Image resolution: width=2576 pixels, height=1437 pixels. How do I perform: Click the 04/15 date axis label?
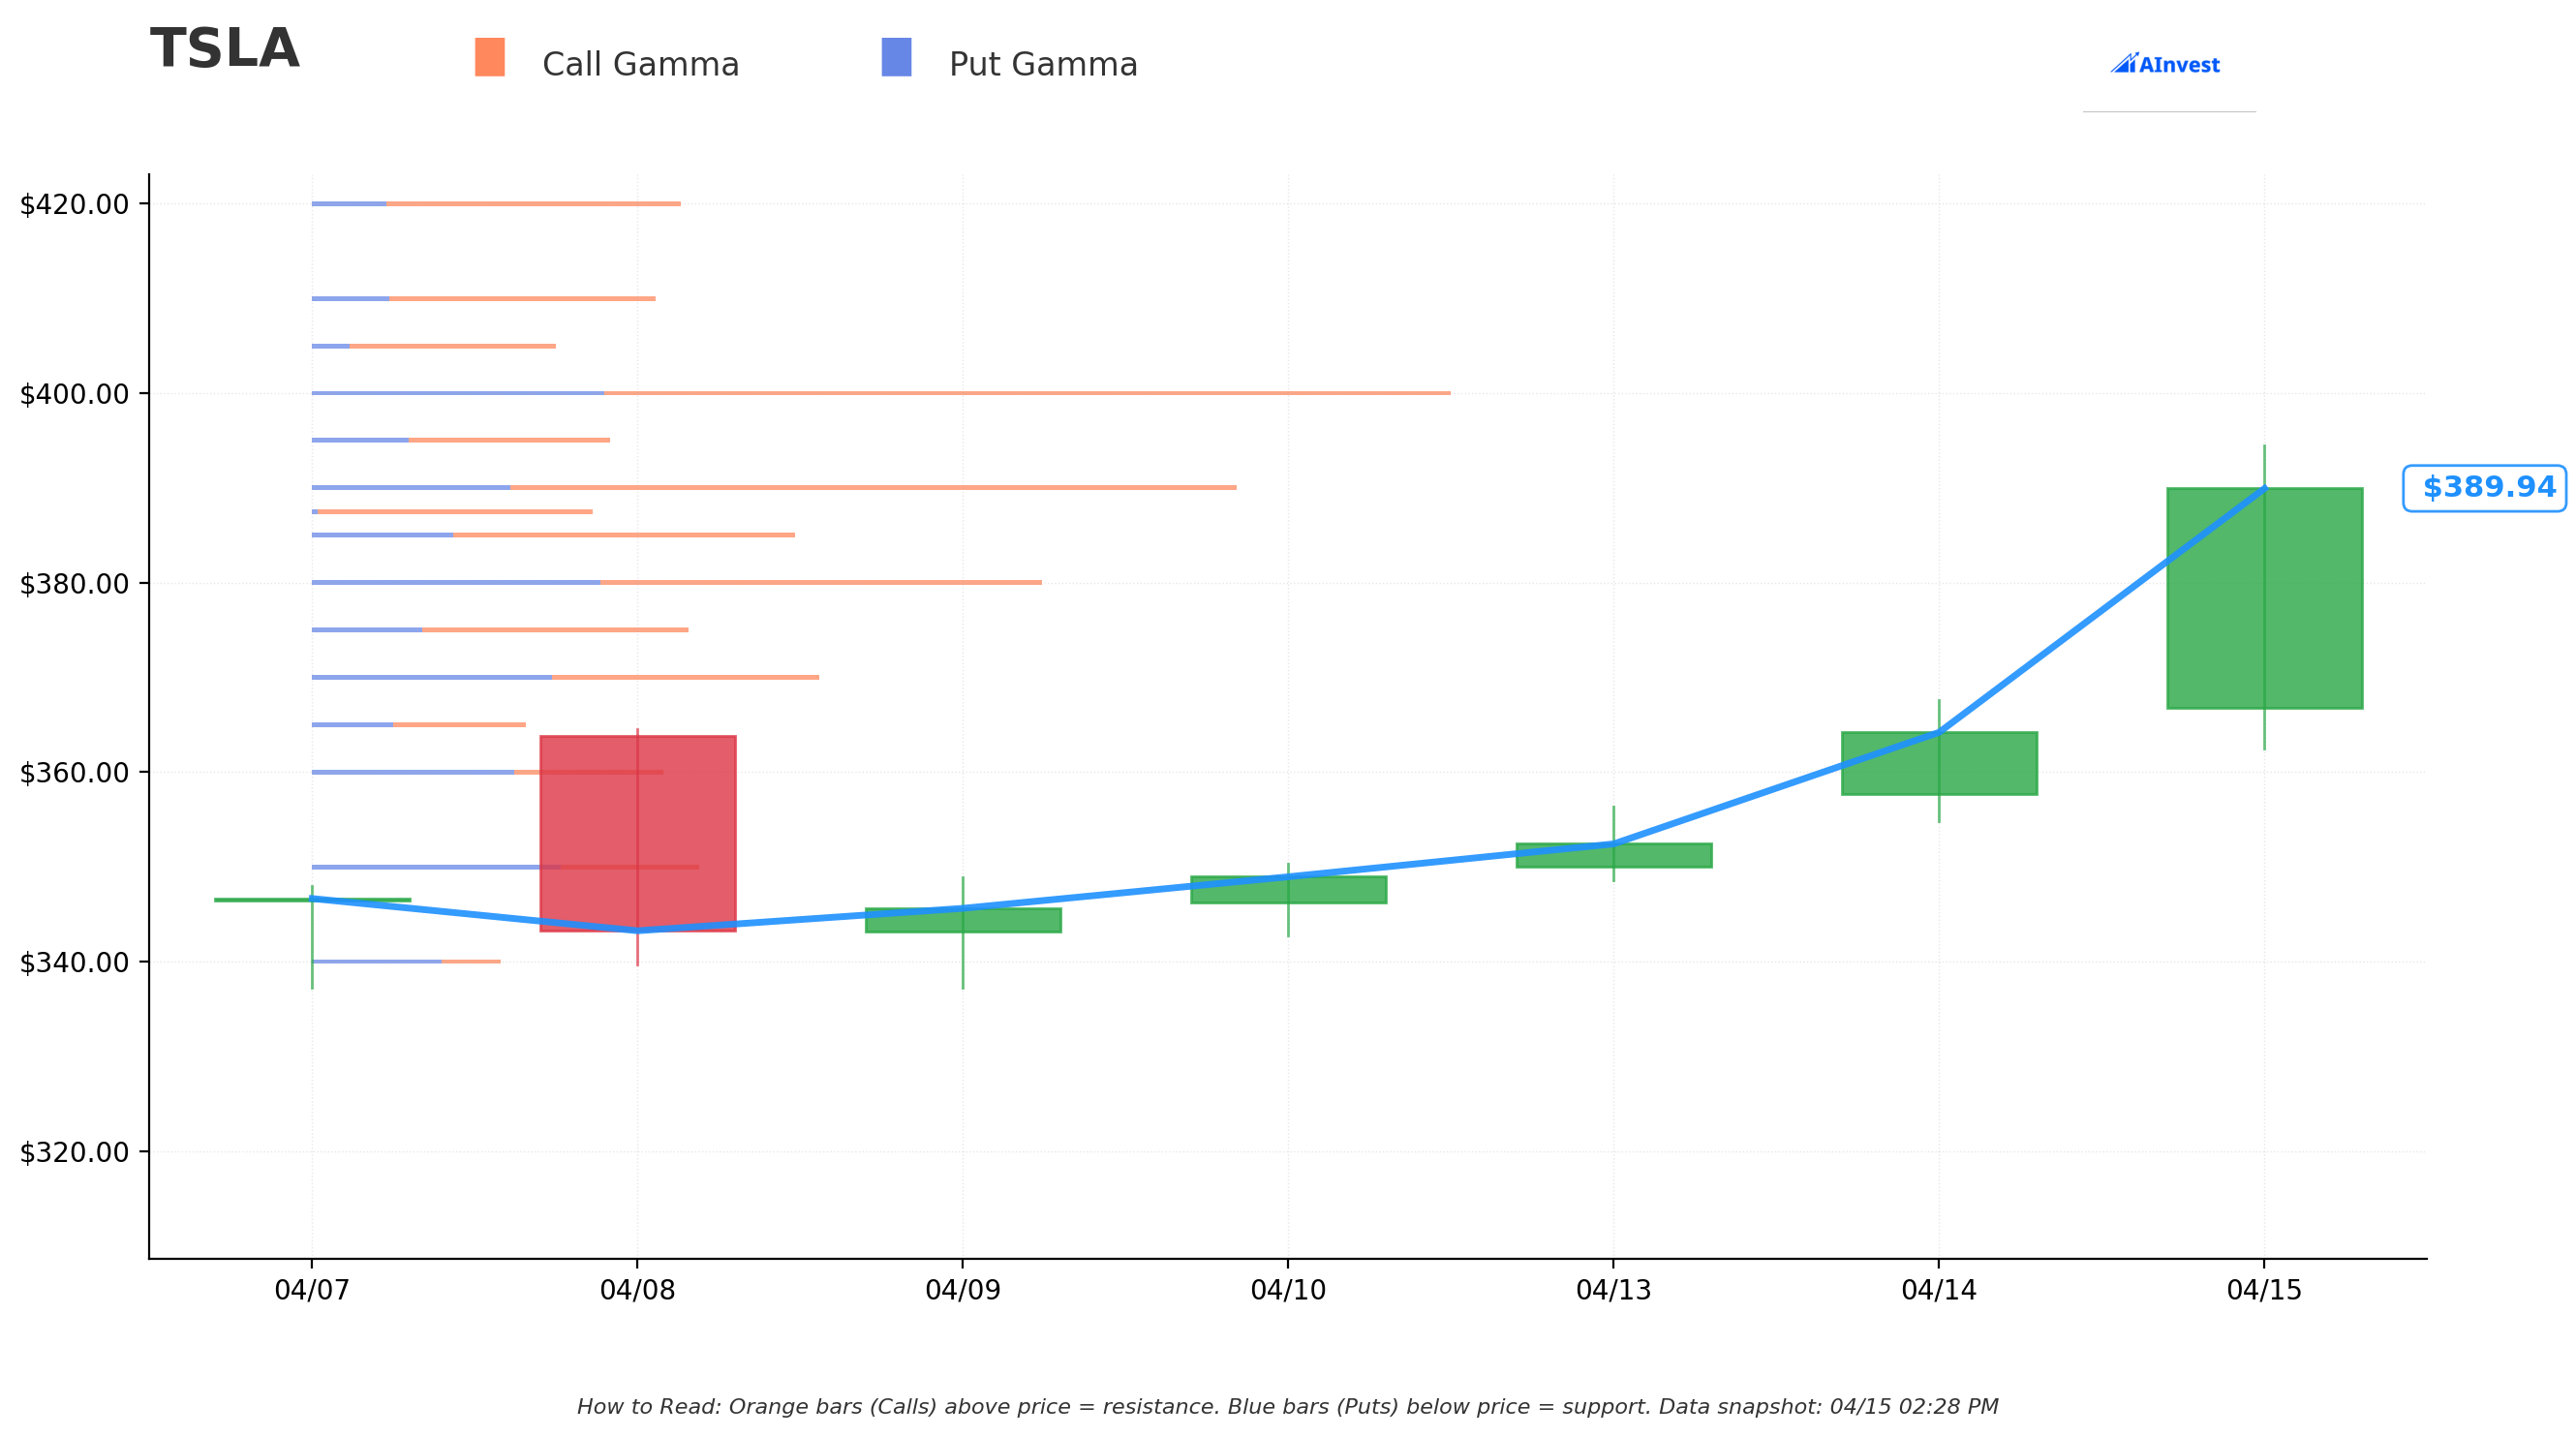[x=2264, y=1290]
